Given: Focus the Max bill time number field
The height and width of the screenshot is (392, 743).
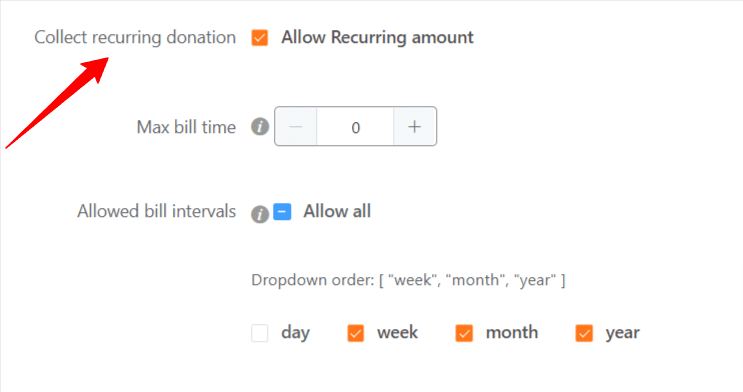Looking at the screenshot, I should [355, 127].
